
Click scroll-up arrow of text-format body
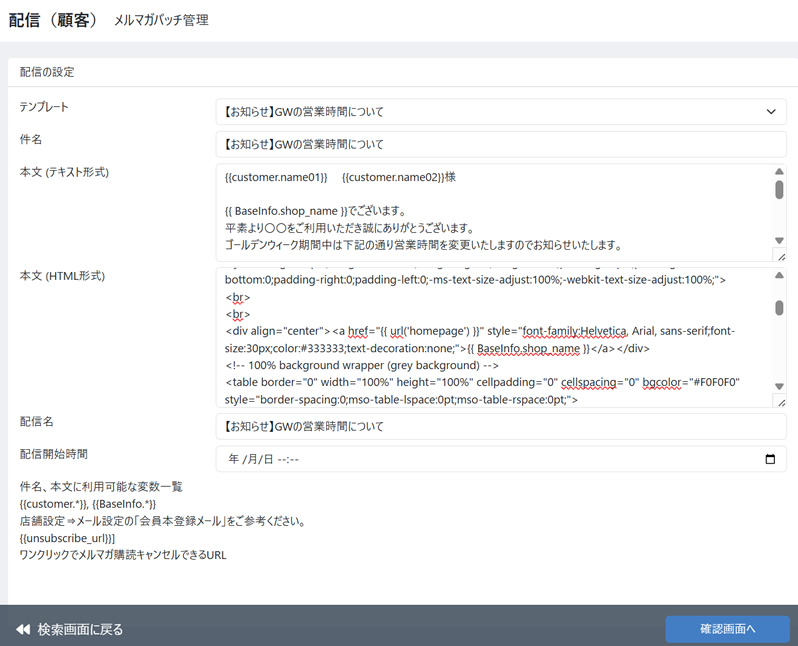click(779, 172)
